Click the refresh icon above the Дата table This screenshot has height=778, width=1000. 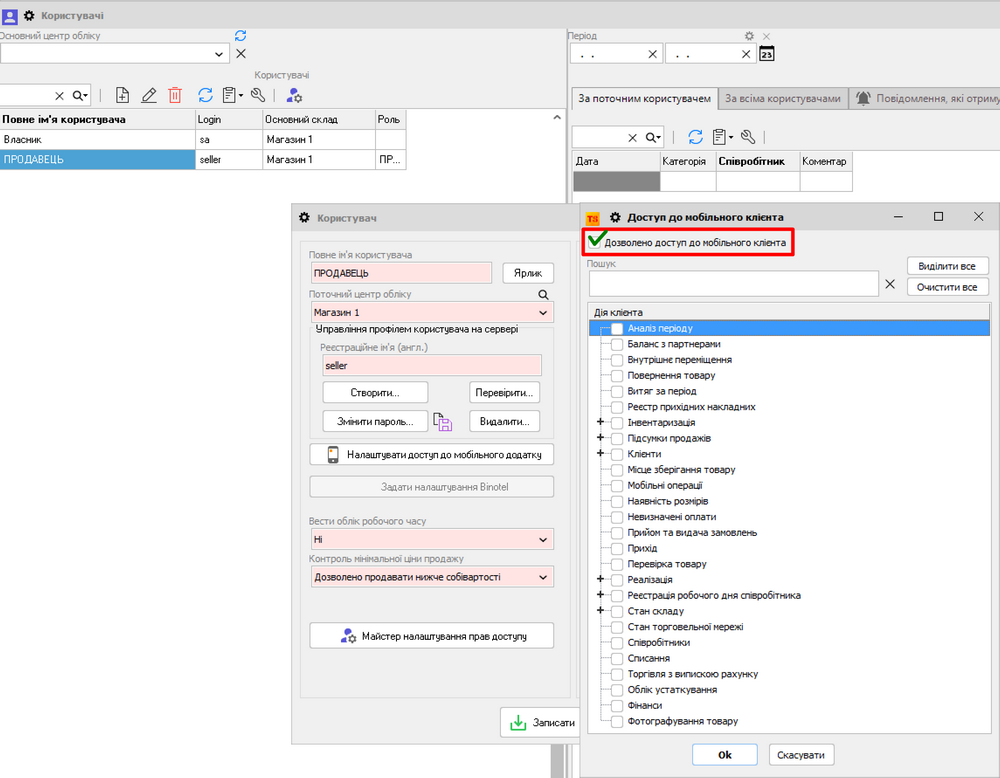695,137
